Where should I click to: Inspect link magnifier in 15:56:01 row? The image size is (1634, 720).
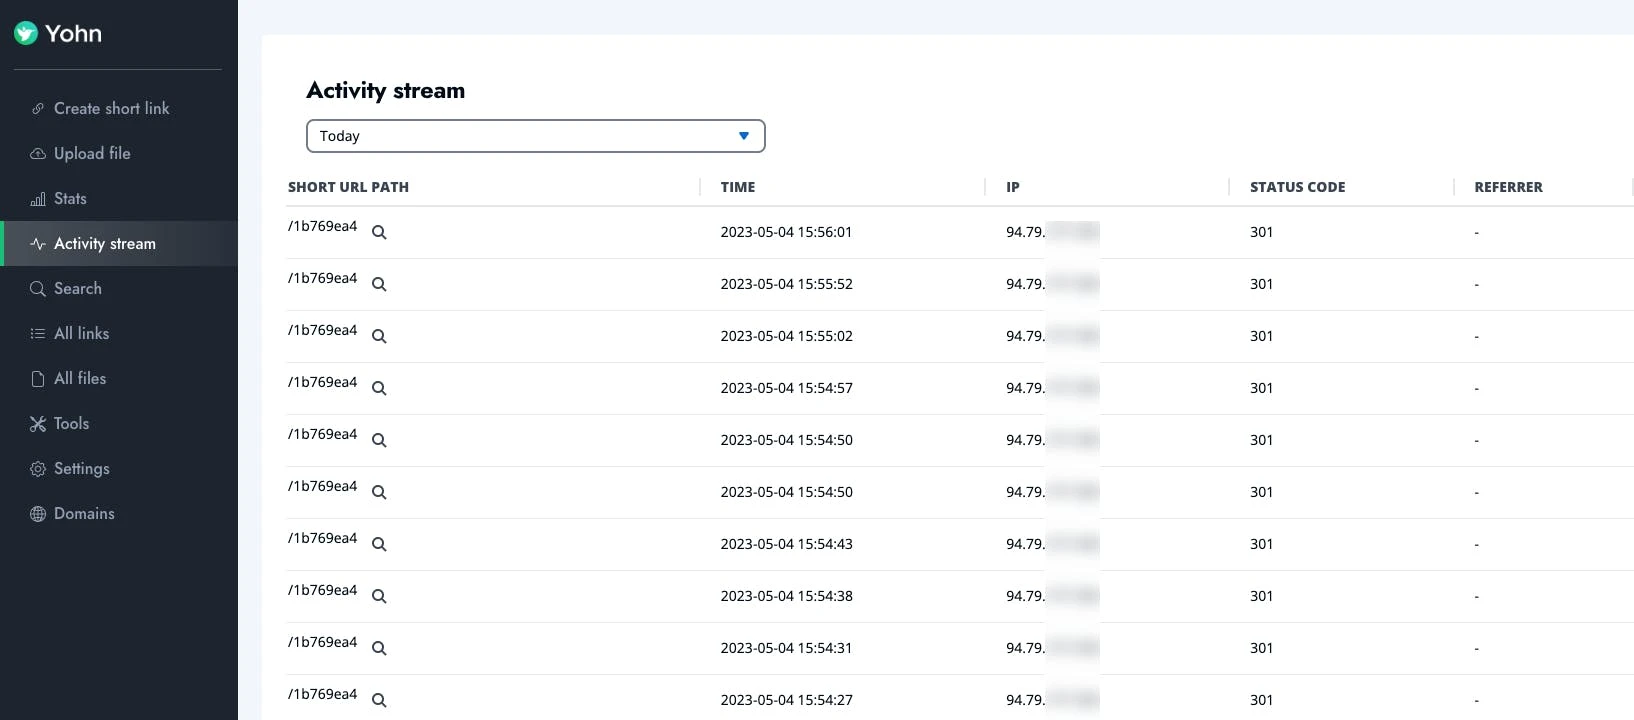(x=379, y=232)
